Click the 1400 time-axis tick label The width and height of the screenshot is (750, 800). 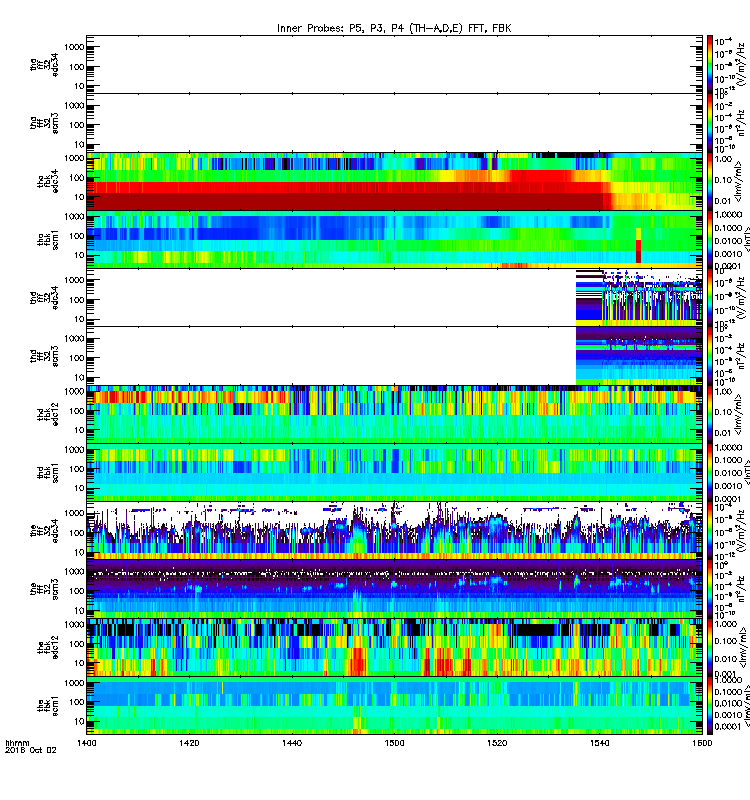pyautogui.click(x=86, y=742)
